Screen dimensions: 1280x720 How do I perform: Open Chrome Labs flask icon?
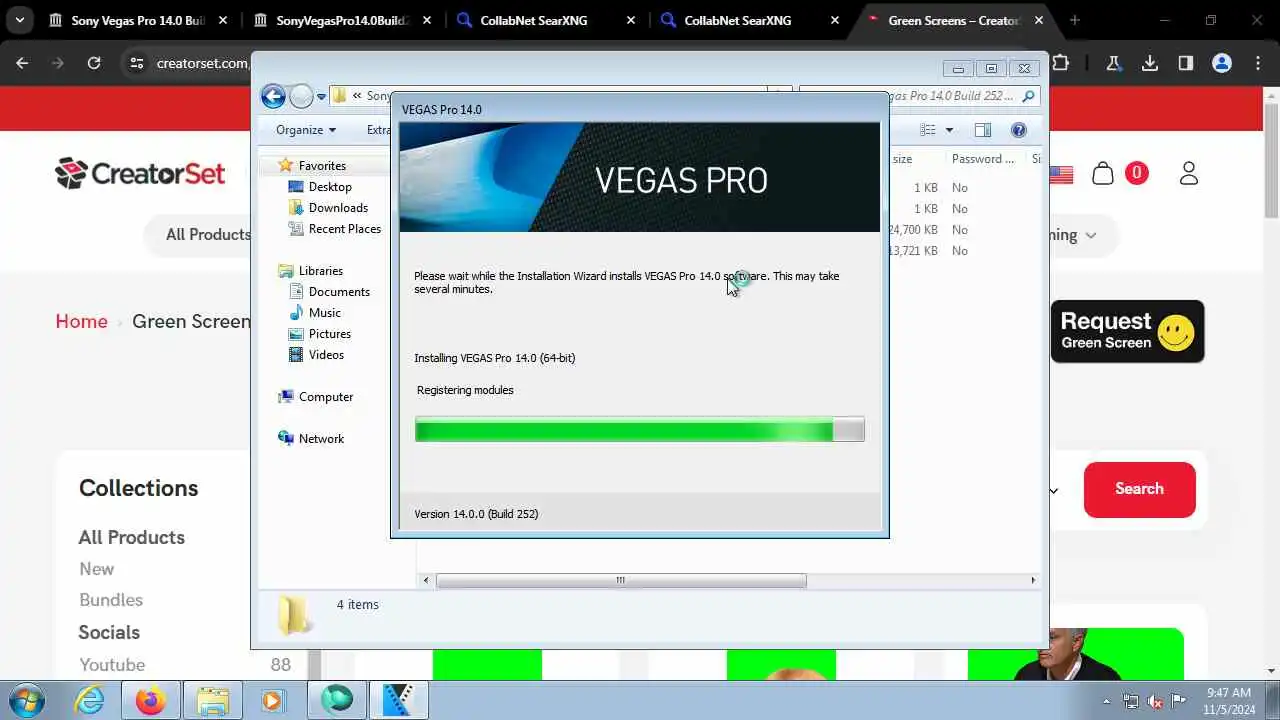1113,63
